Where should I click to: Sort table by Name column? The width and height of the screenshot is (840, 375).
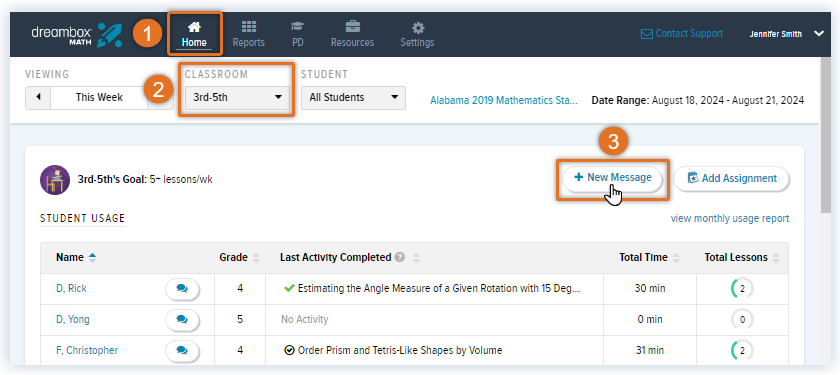coord(76,258)
